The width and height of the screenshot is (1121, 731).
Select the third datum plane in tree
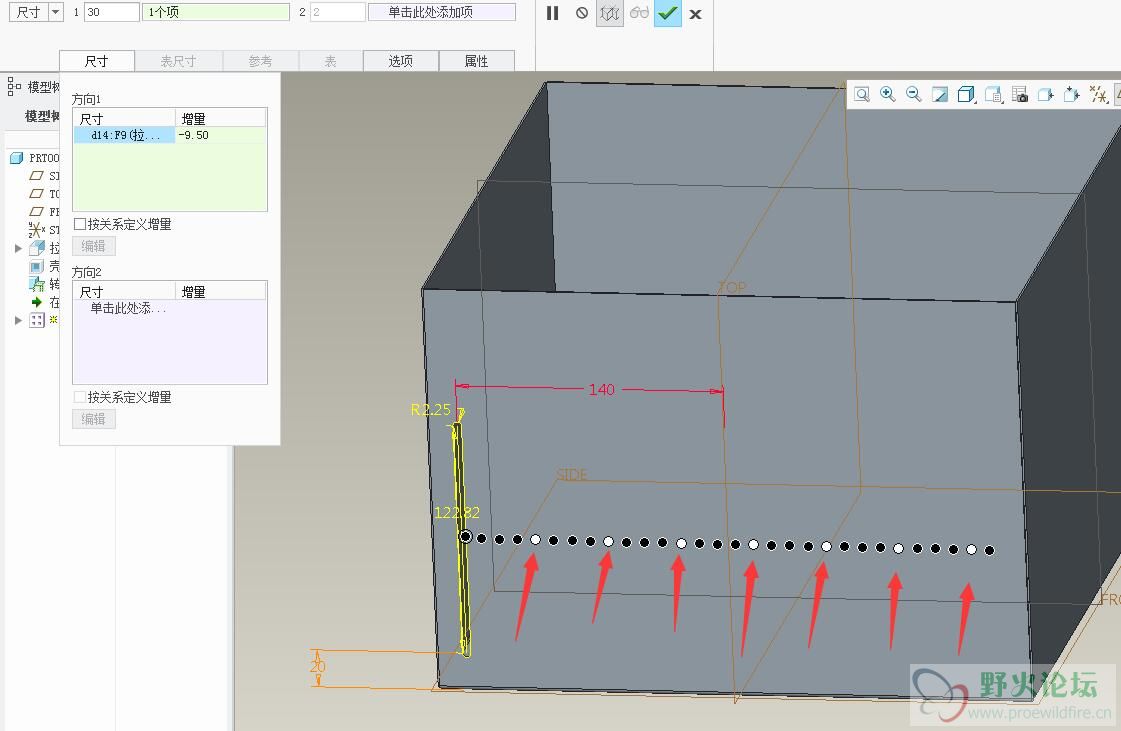(44, 211)
